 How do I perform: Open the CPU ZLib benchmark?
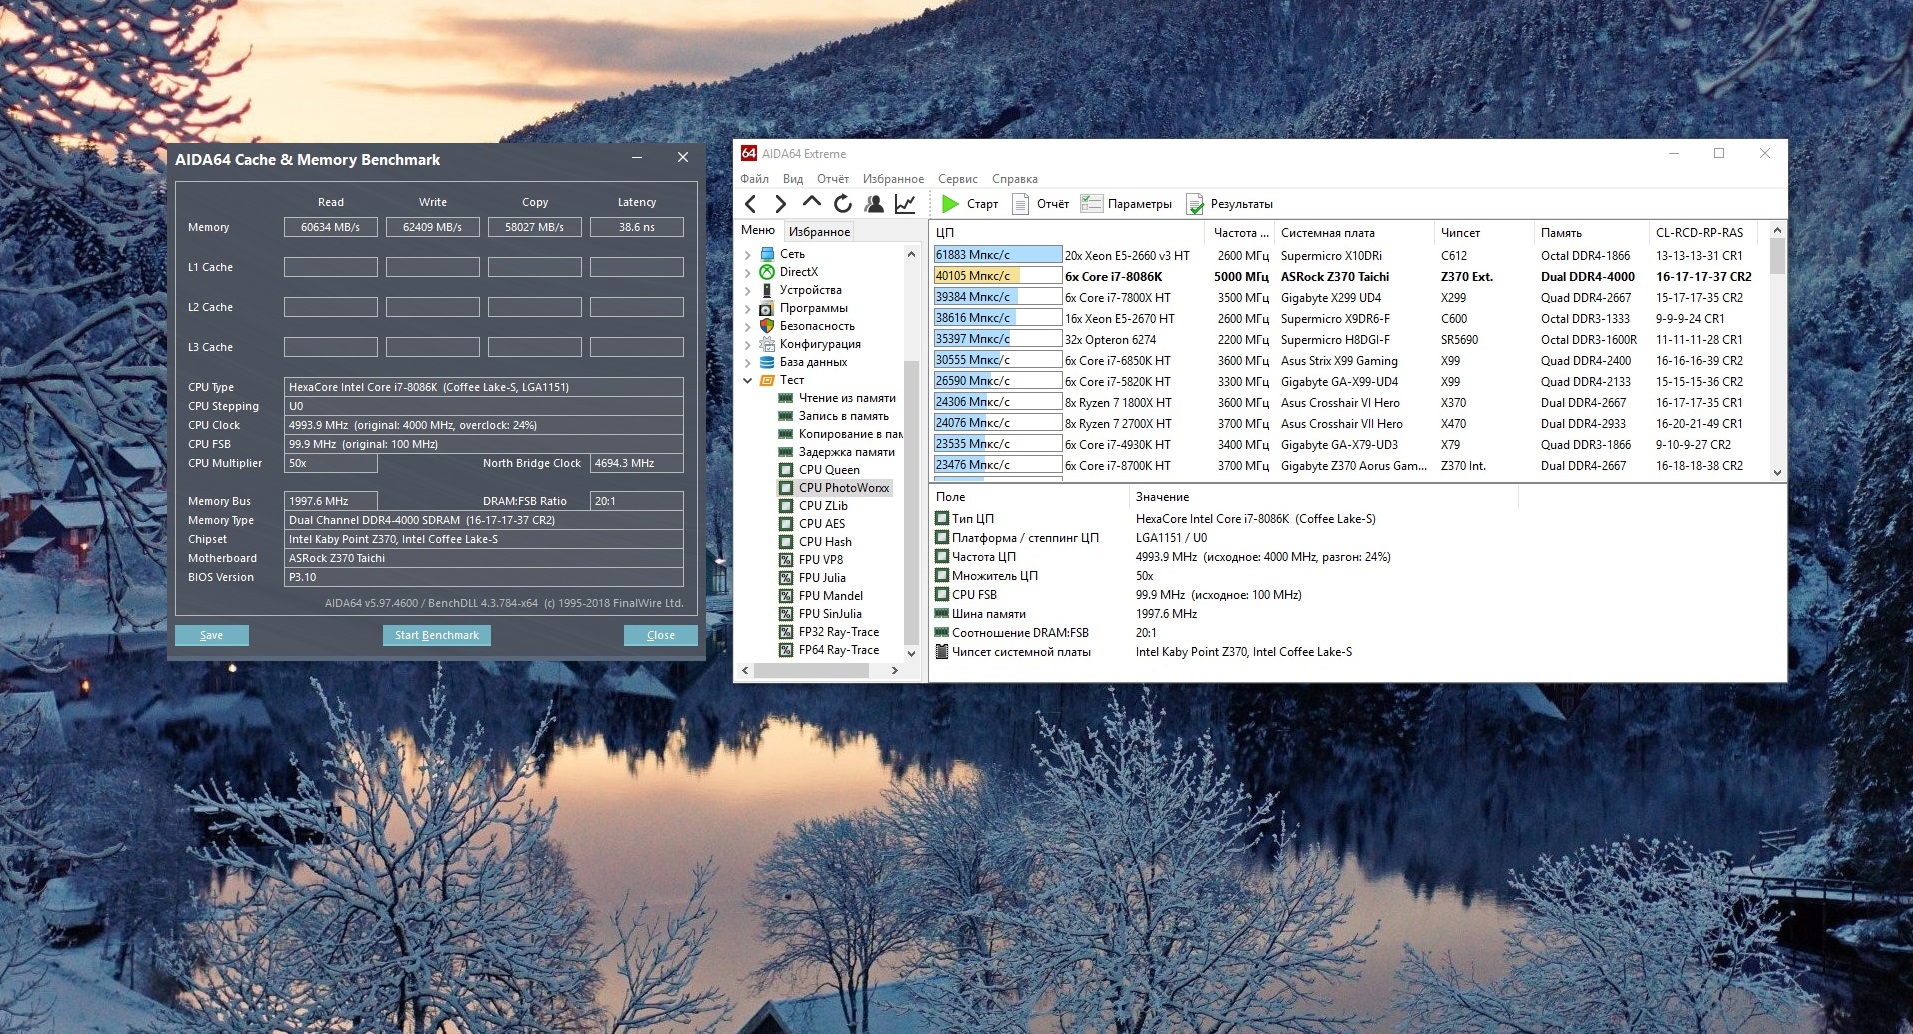click(823, 506)
